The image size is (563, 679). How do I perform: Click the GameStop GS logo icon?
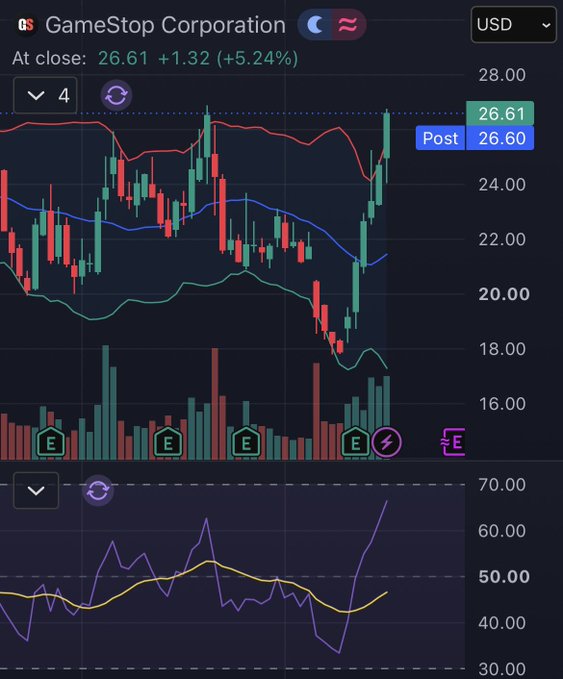point(26,25)
